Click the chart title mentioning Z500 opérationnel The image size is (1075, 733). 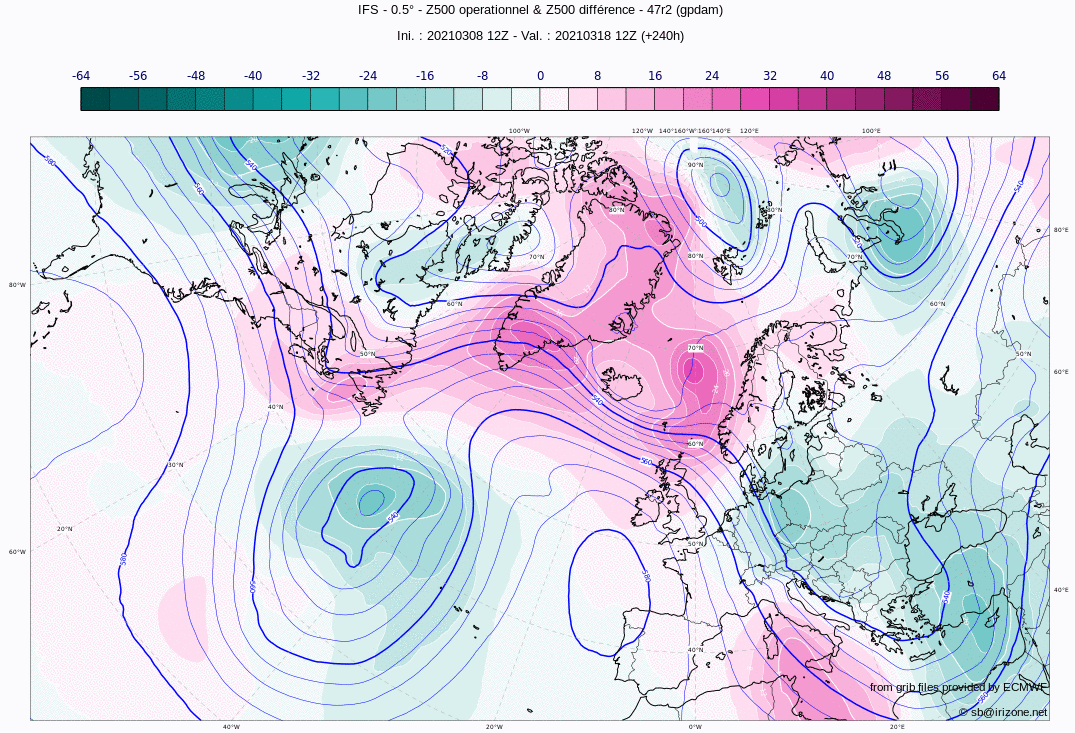tap(540, 10)
